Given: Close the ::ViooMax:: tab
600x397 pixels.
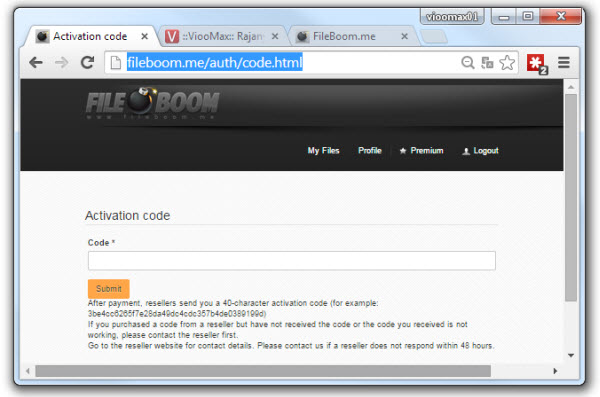Looking at the screenshot, I should 275,36.
